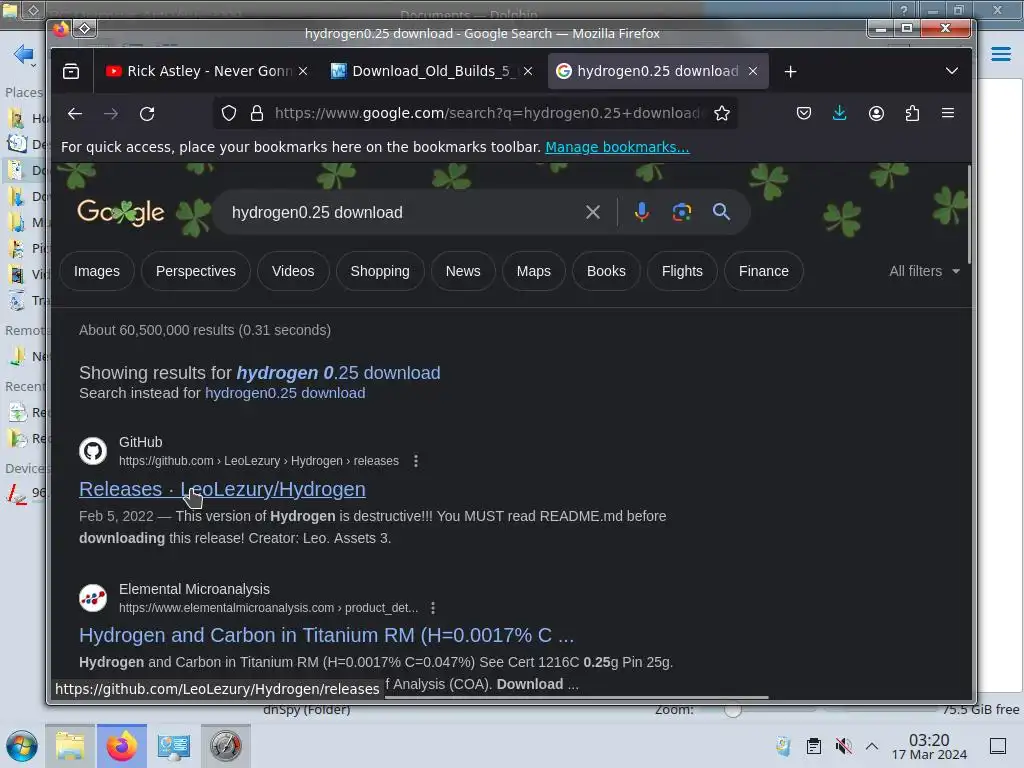Expand the All filters dropdown
The width and height of the screenshot is (1024, 768).
coord(924,271)
